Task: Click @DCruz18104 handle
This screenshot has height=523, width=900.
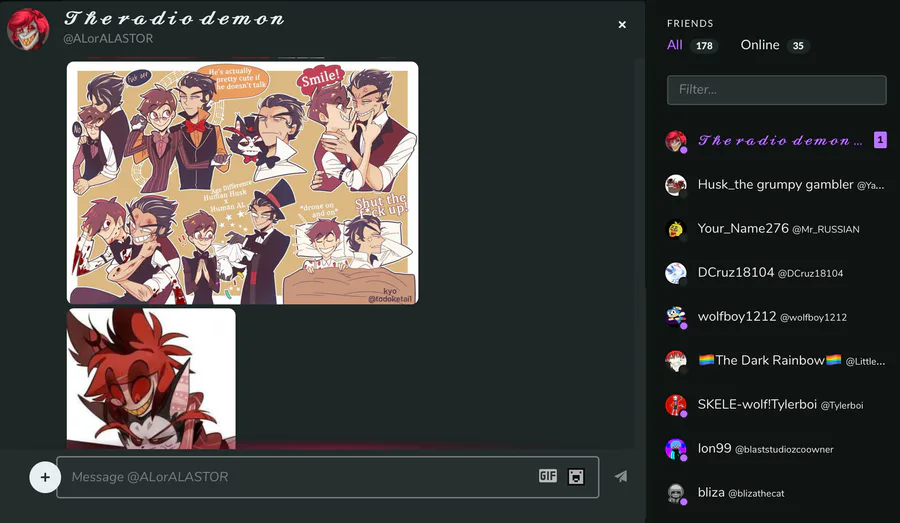Action: click(810, 274)
